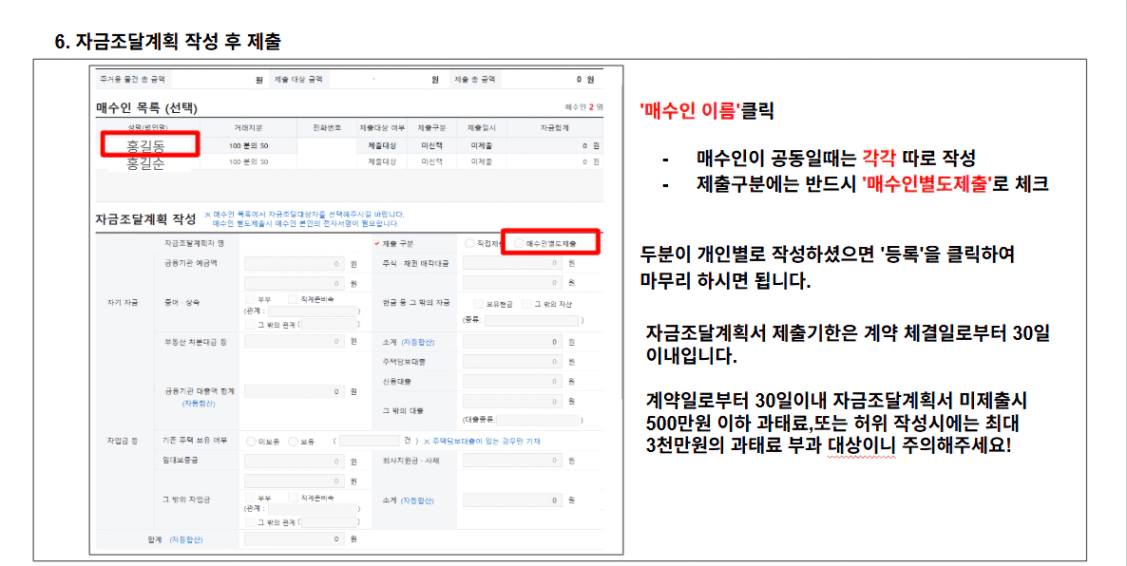
Task: Select 미보유 for 기존 주택 보유 여부
Action: coord(252,440)
